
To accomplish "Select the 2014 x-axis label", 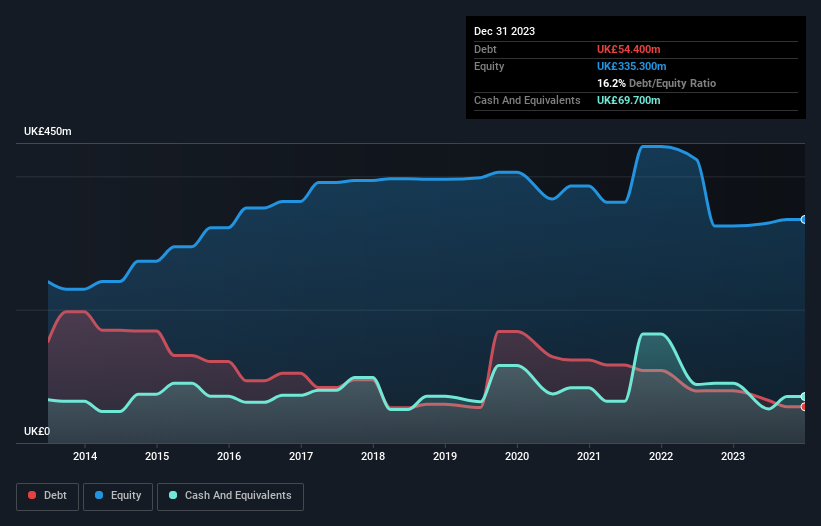I will (x=85, y=456).
